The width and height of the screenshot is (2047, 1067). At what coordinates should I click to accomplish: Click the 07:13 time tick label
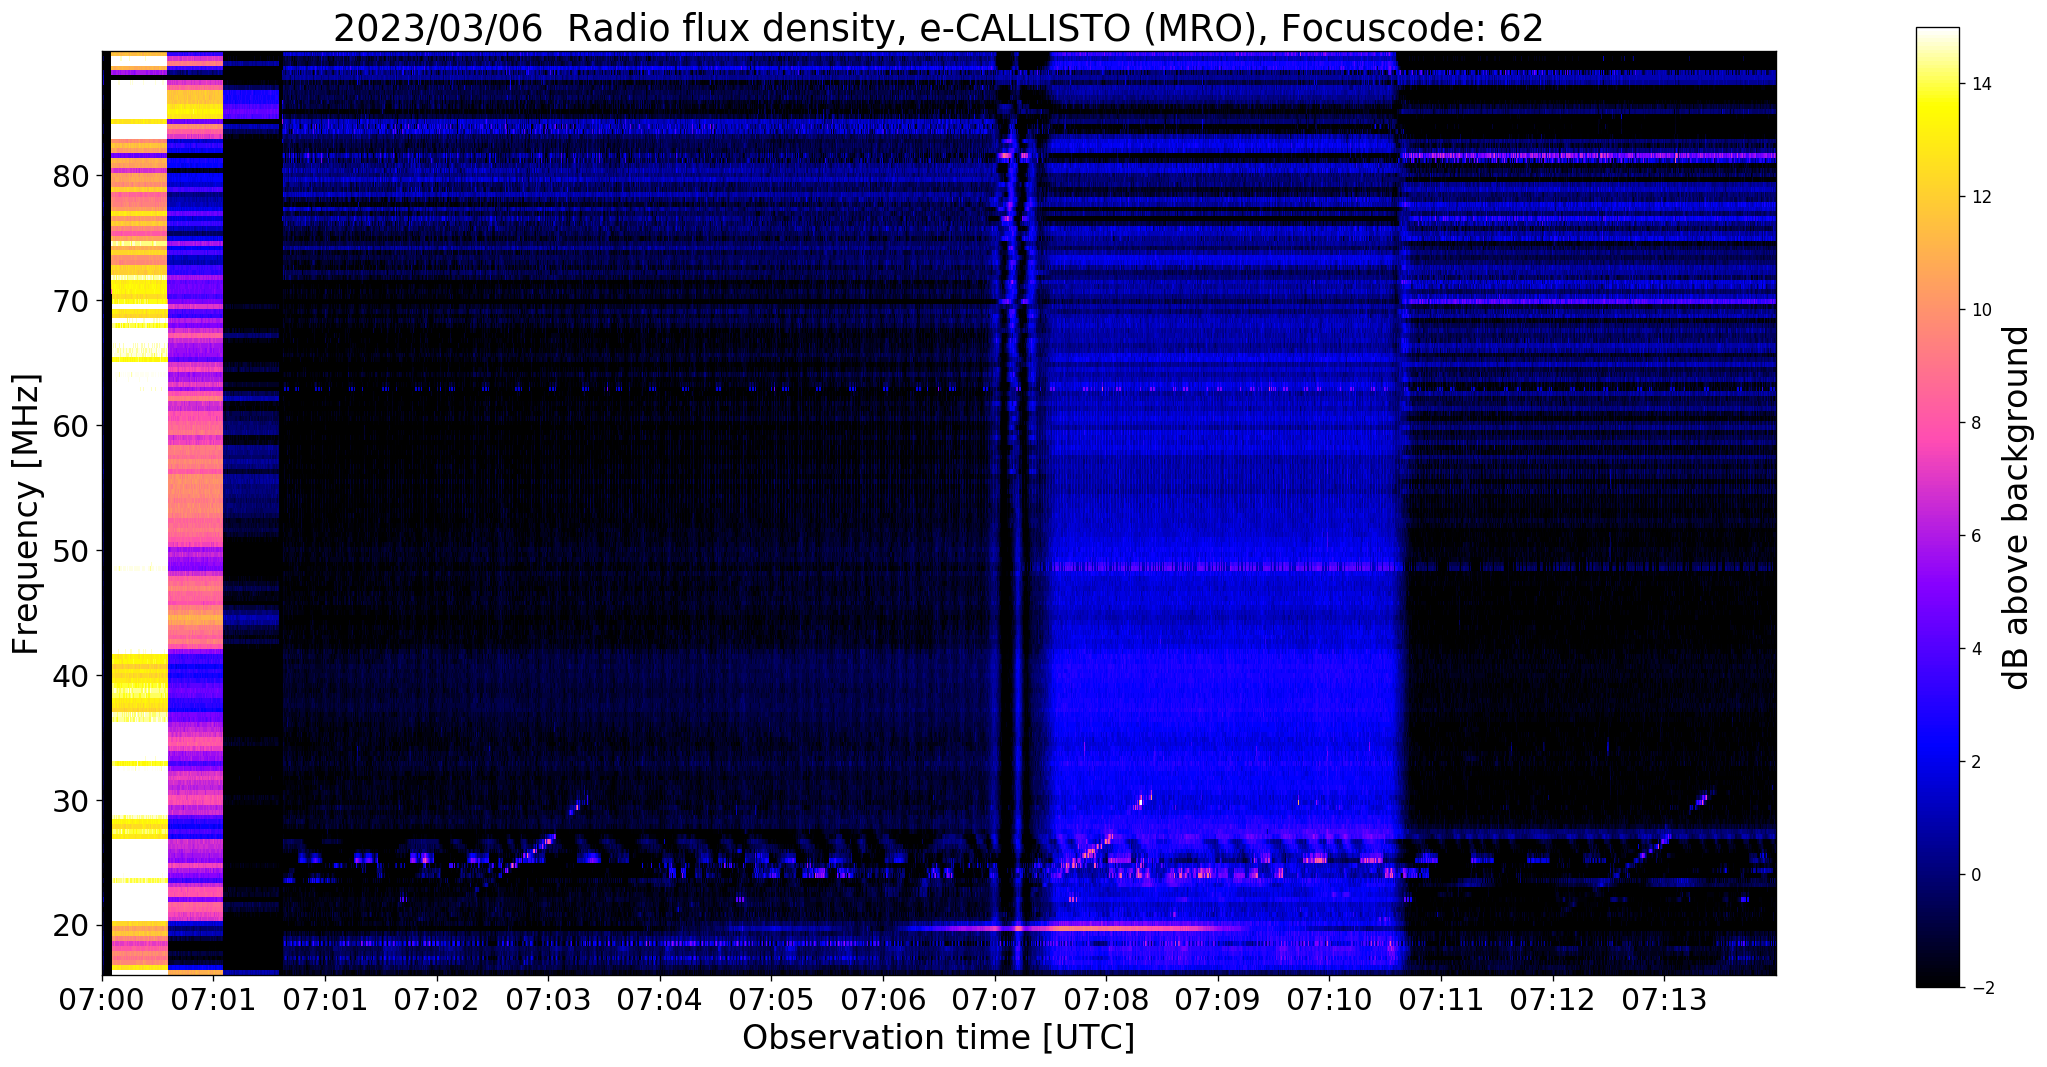pos(1664,999)
